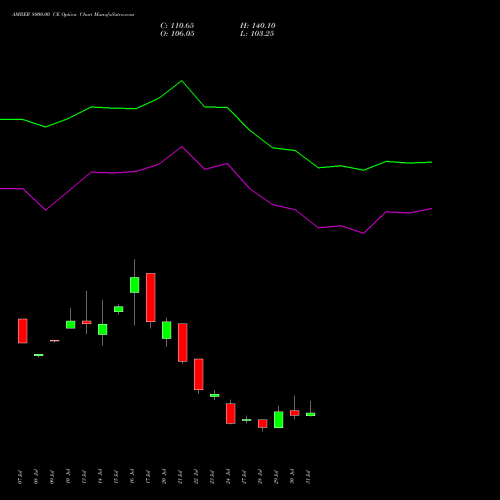
Task: Select the 13 Jul date label
Action: click(84, 477)
